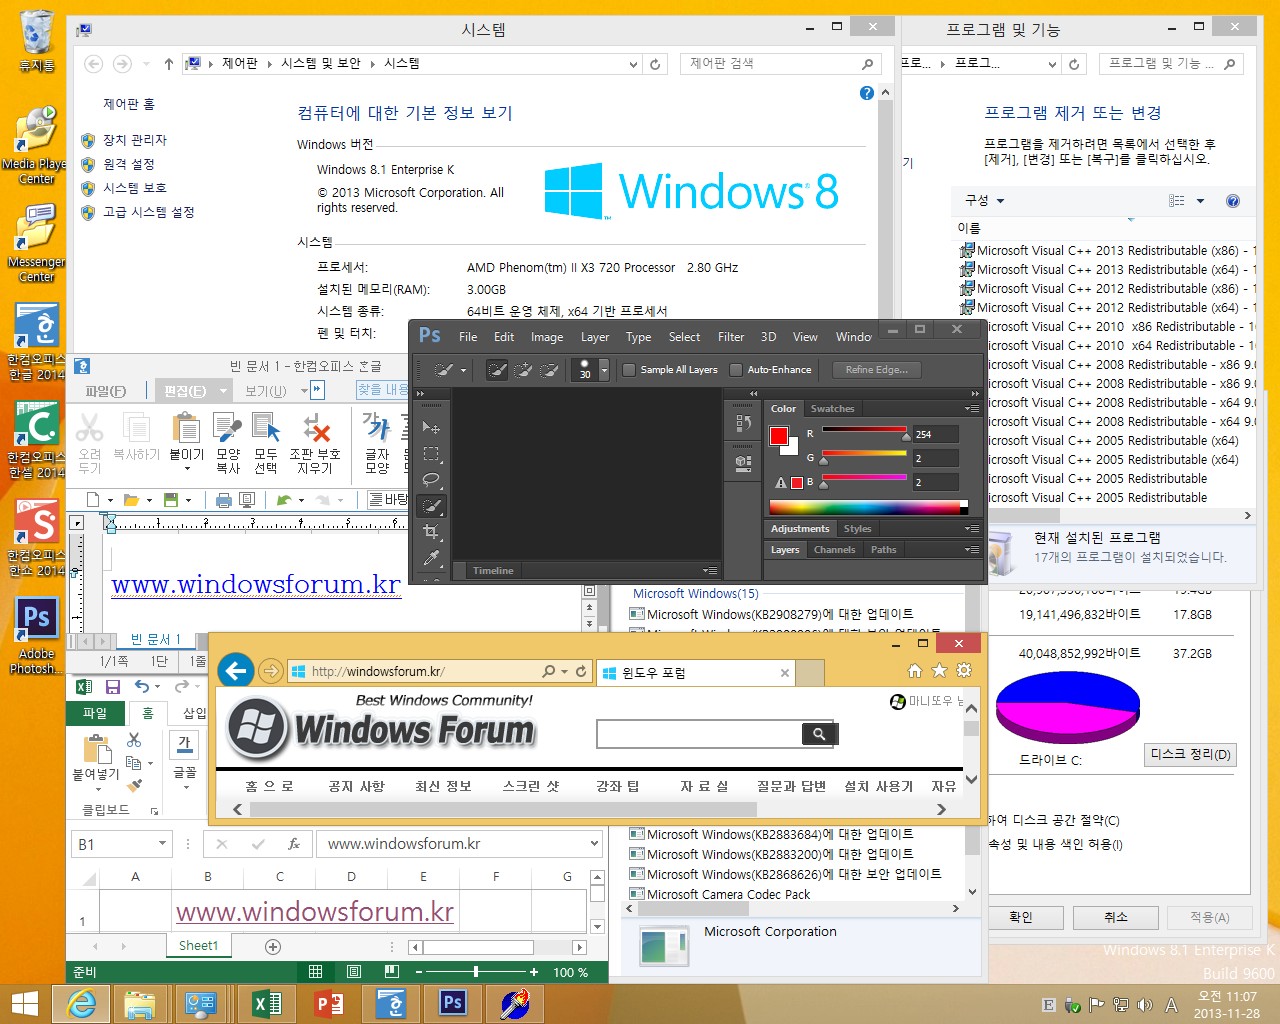Click the Help icon in System window
Image resolution: width=1280 pixels, height=1024 pixels.
coord(867,93)
